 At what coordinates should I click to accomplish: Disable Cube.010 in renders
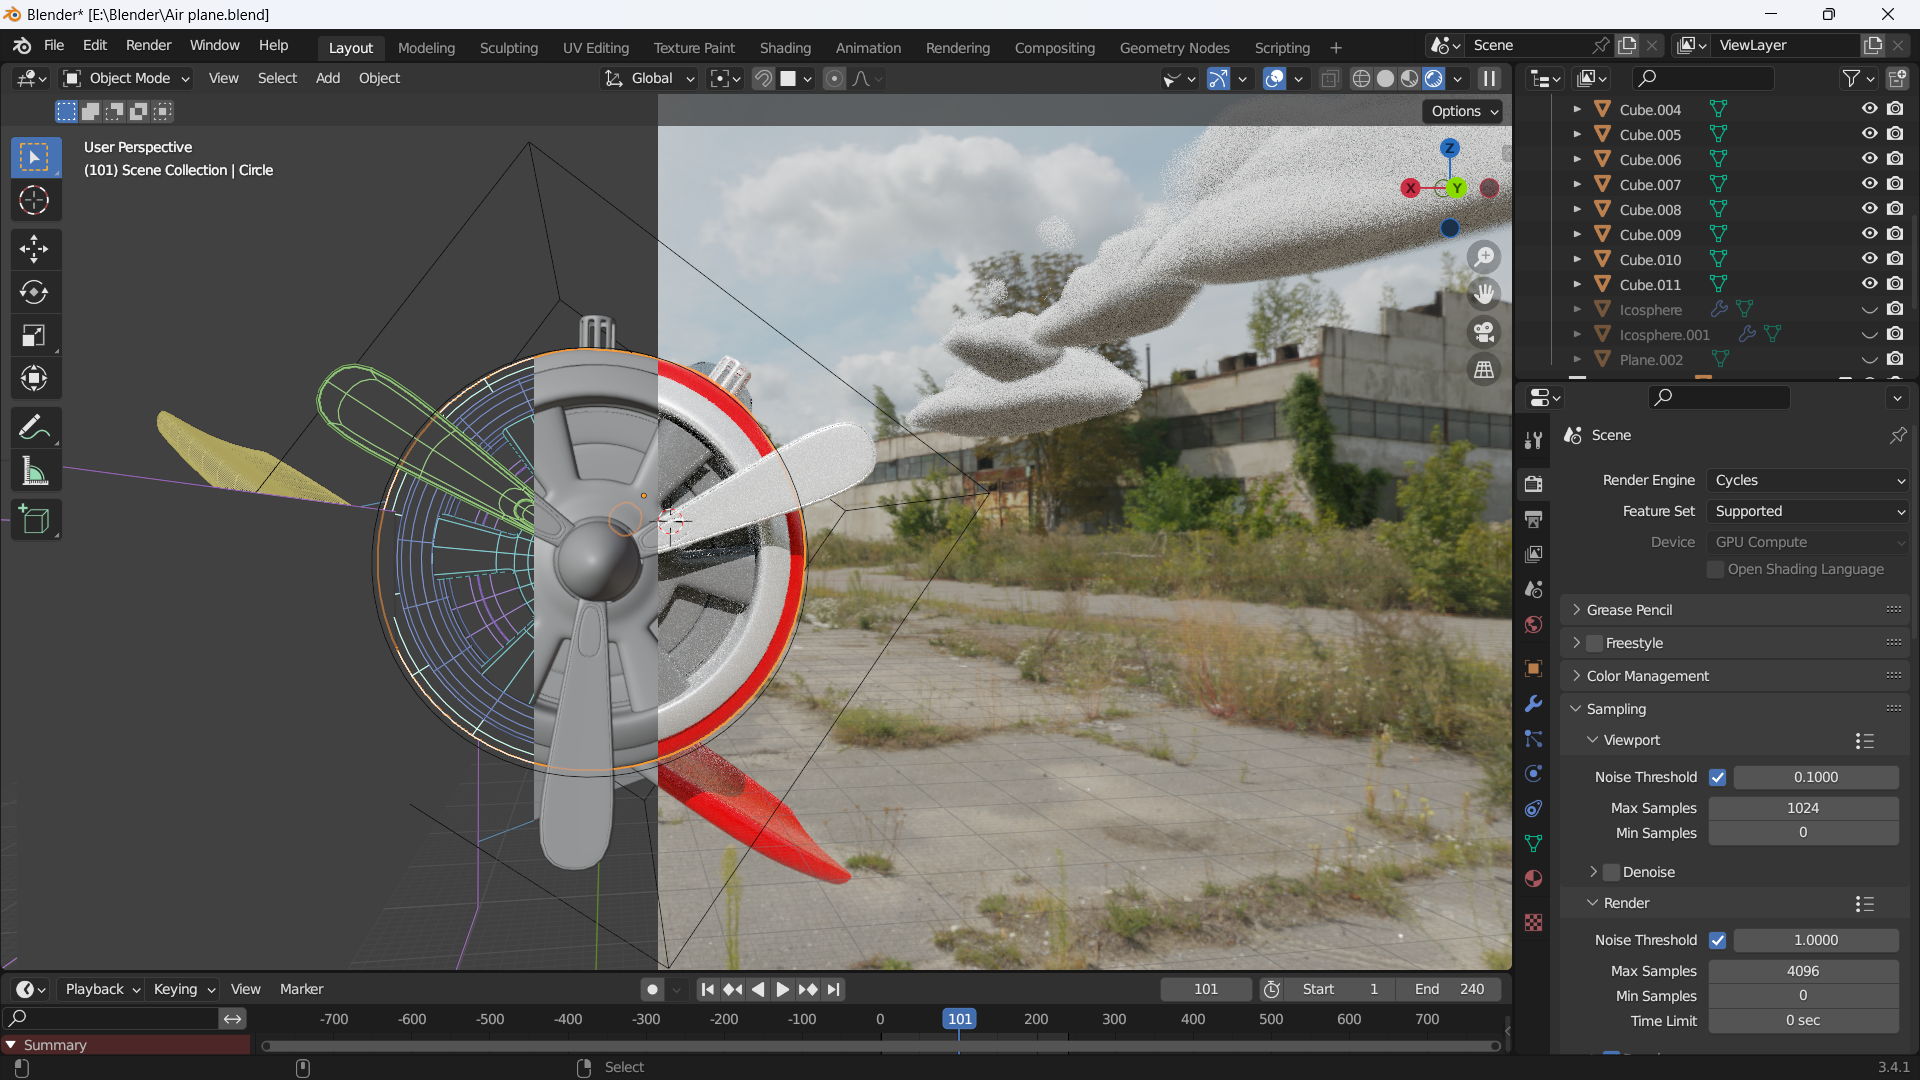click(x=1895, y=259)
